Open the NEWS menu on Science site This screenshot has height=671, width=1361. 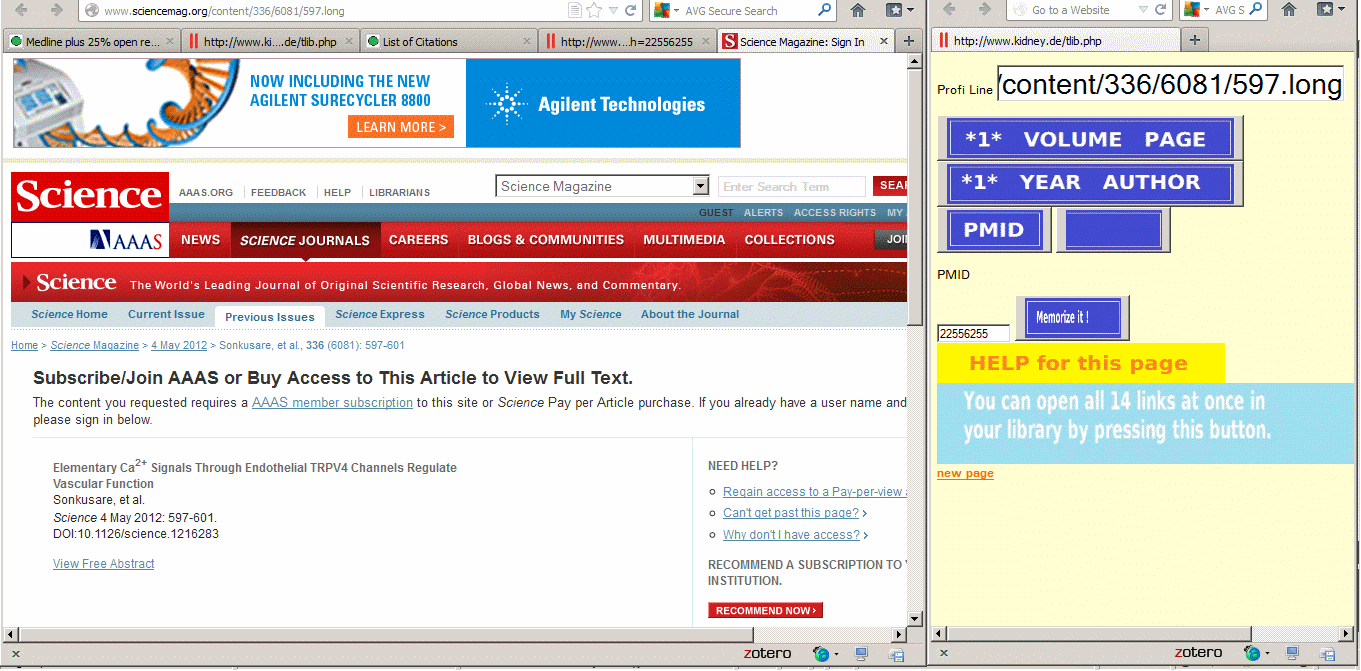200,240
